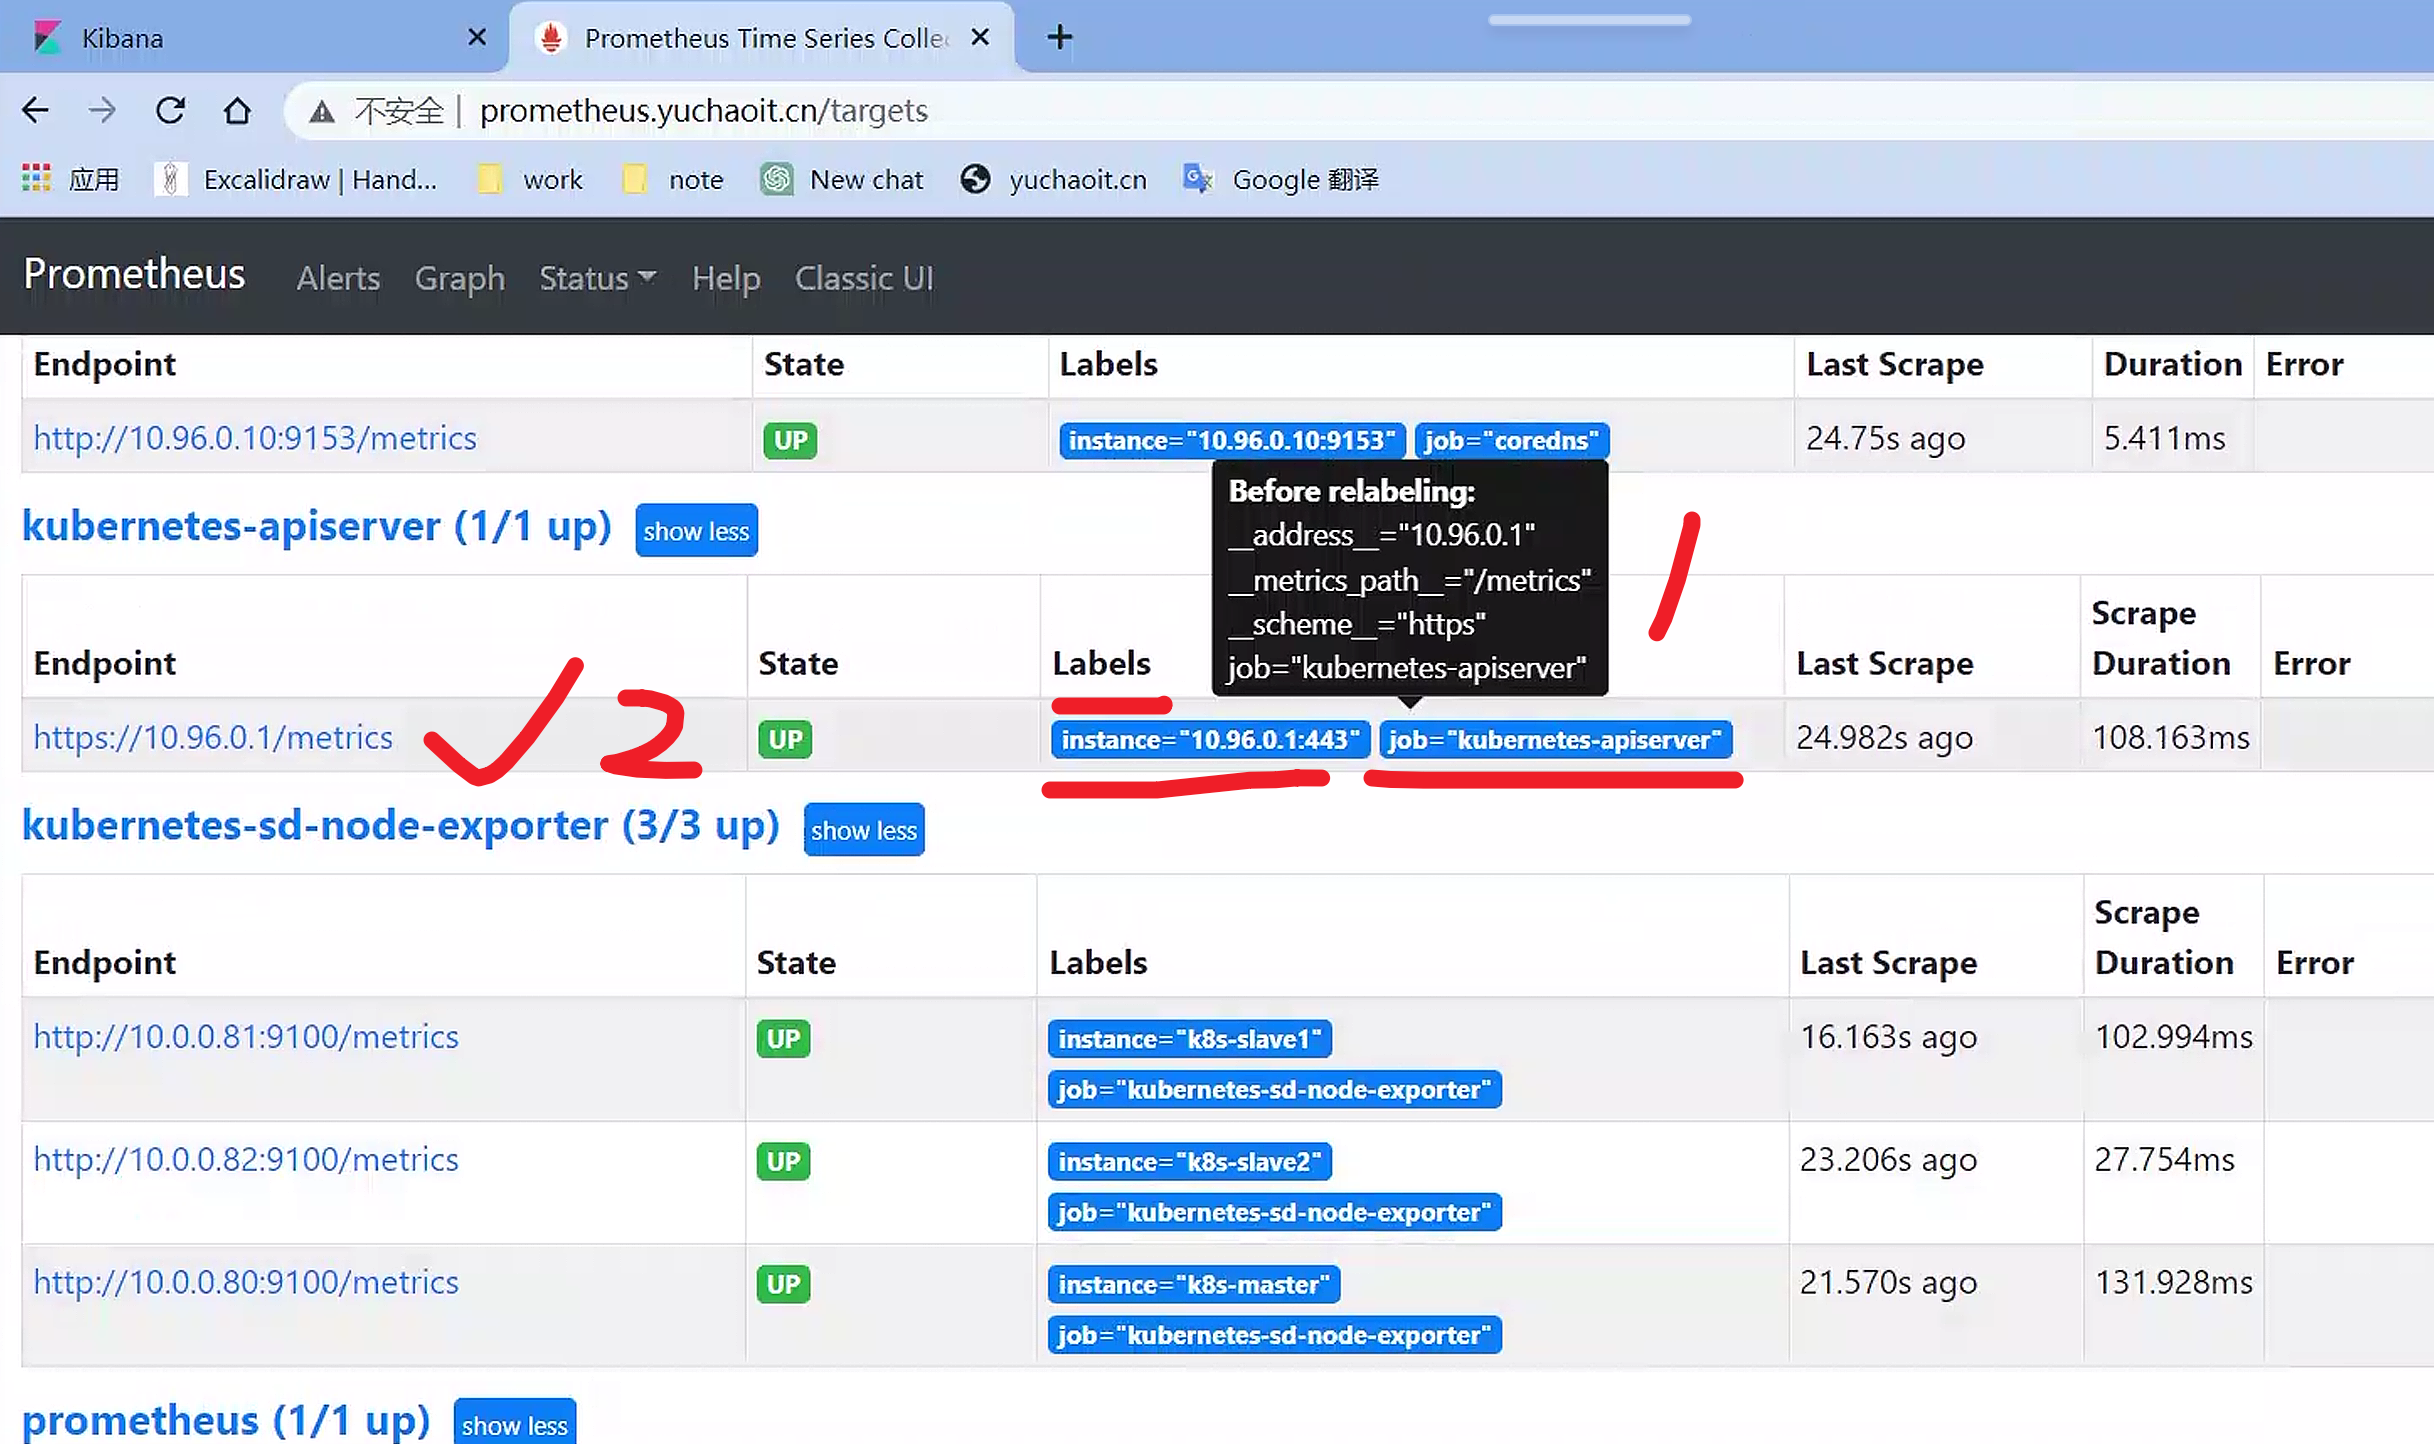The width and height of the screenshot is (2434, 1444).
Task: Expand the Status dropdown menu
Action: 597,278
